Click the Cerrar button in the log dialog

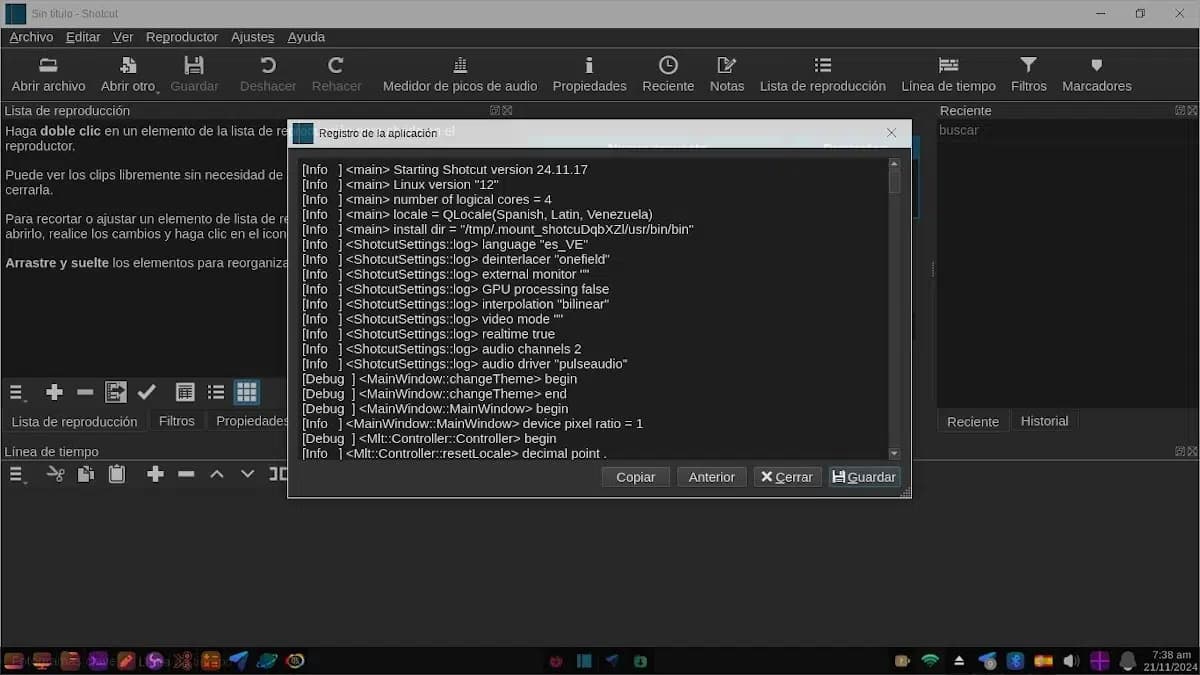pos(787,477)
